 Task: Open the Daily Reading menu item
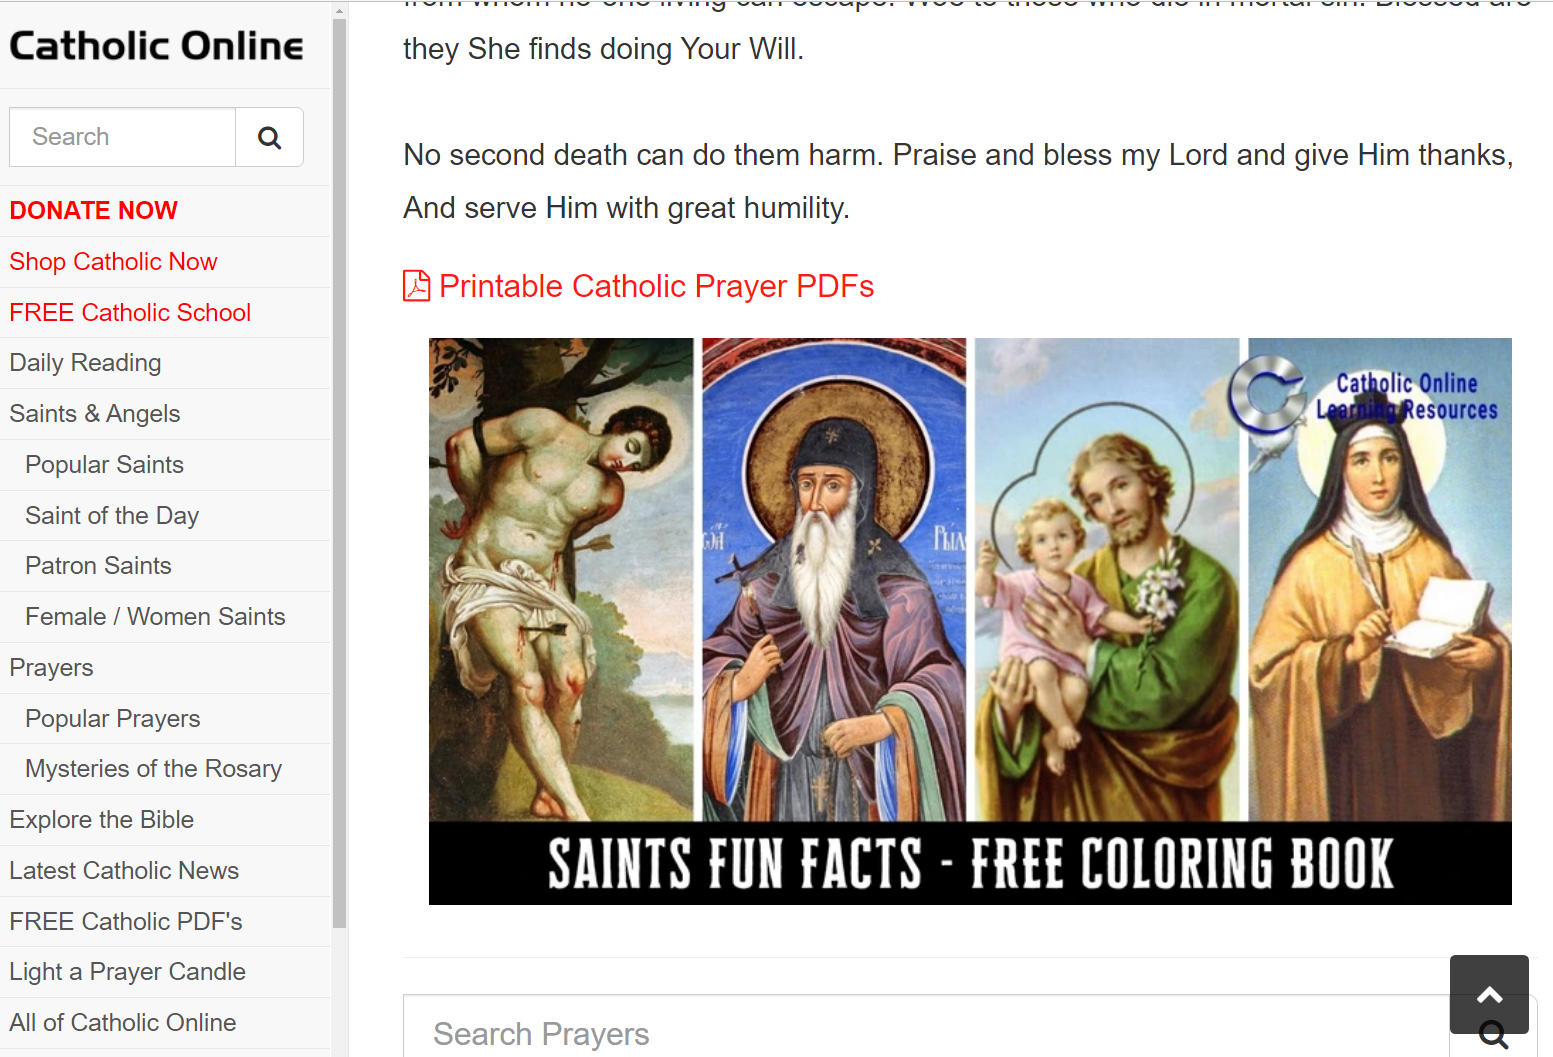pos(85,363)
